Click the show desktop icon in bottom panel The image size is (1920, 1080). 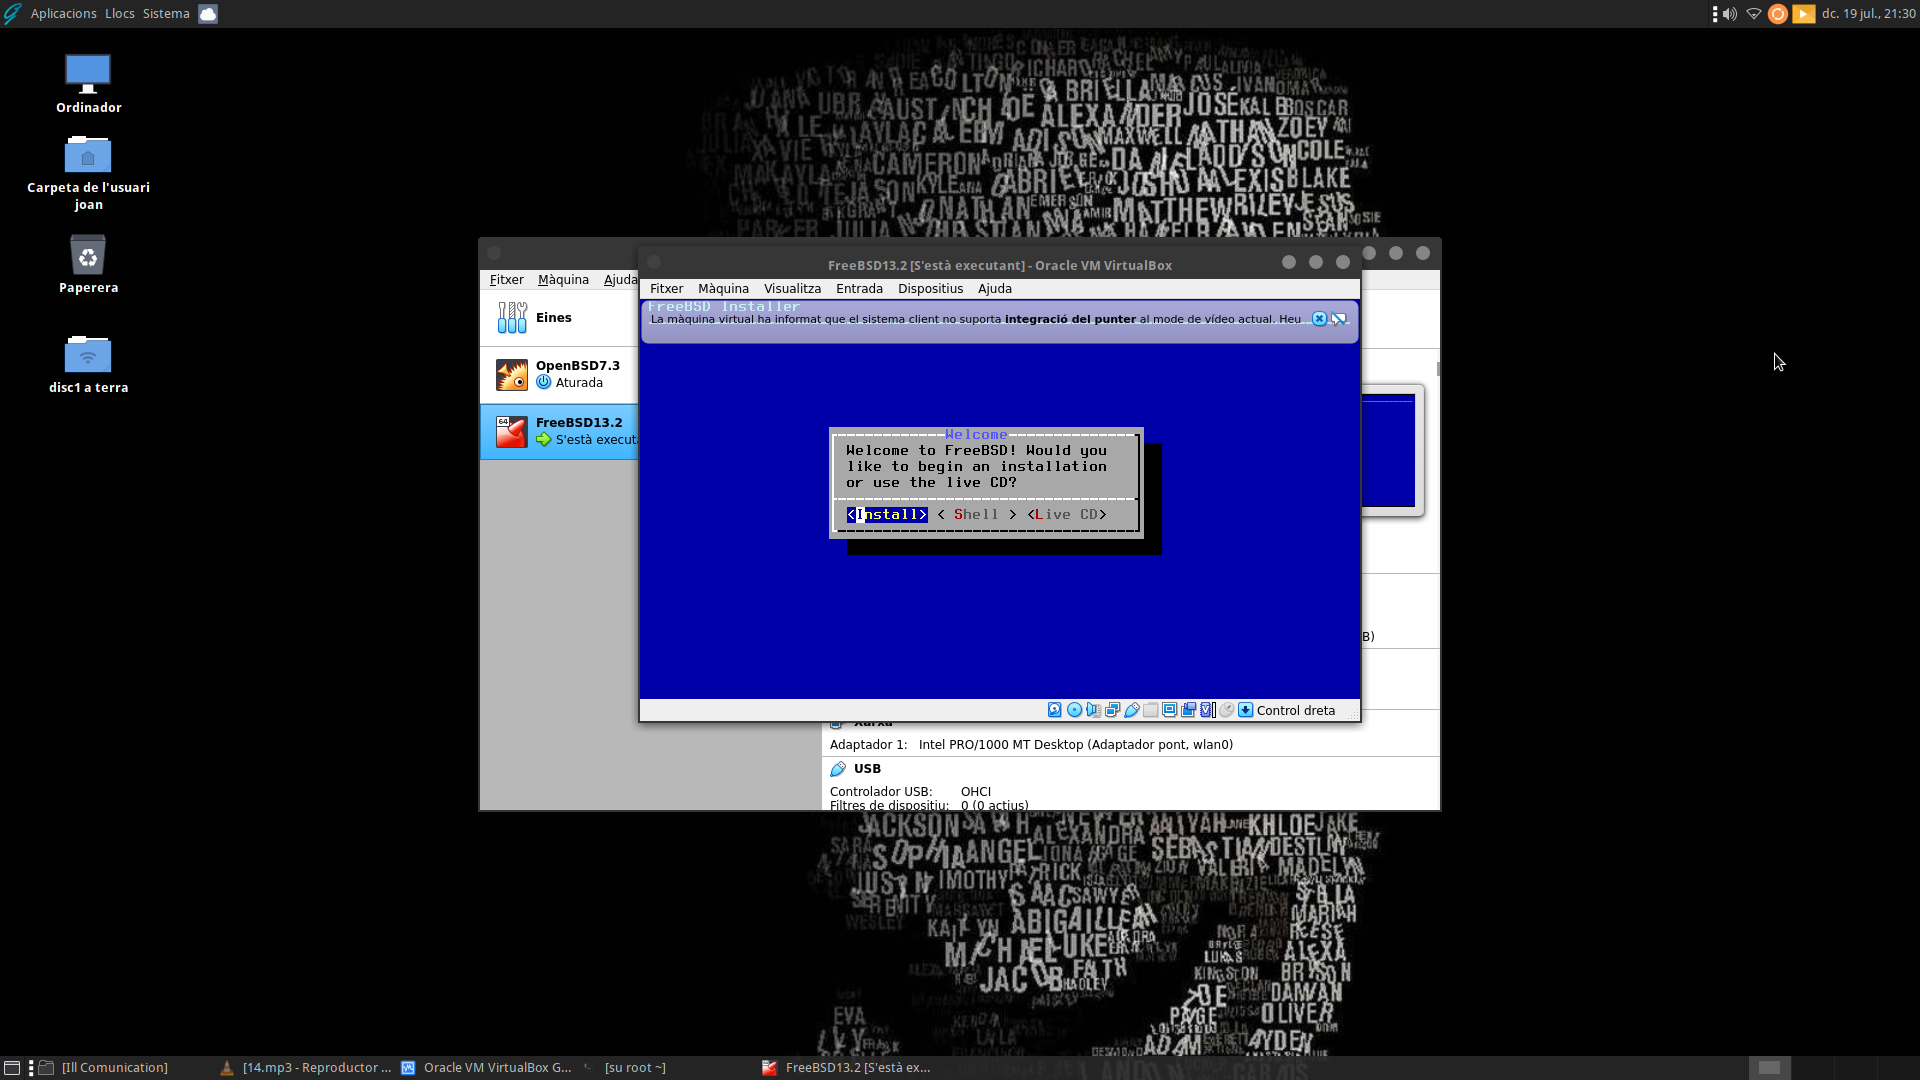tap(12, 1068)
